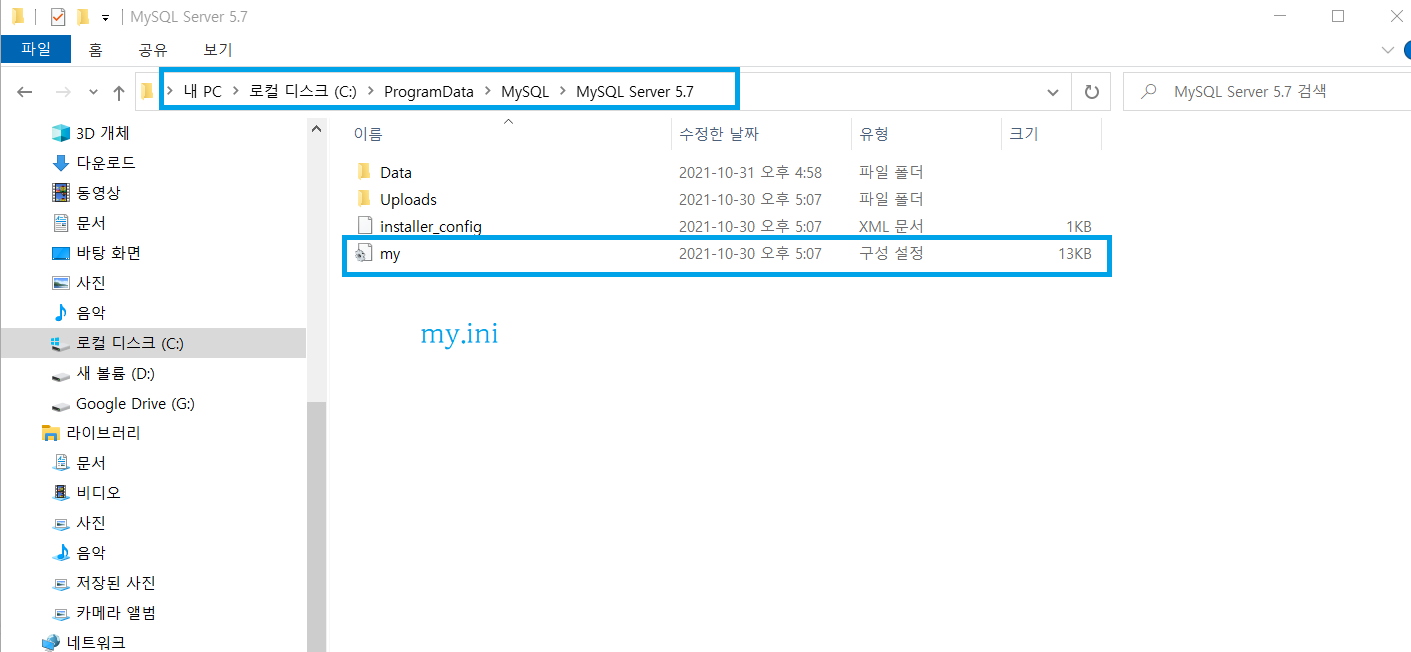This screenshot has height=652, width=1411.
Task: Refresh the current folder view
Action: pyautogui.click(x=1092, y=92)
